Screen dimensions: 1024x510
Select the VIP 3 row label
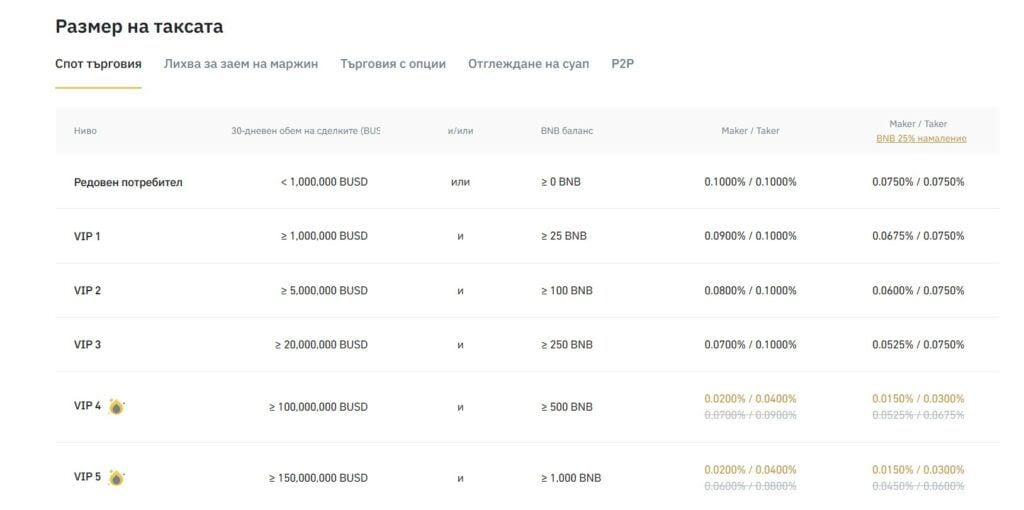(x=88, y=345)
